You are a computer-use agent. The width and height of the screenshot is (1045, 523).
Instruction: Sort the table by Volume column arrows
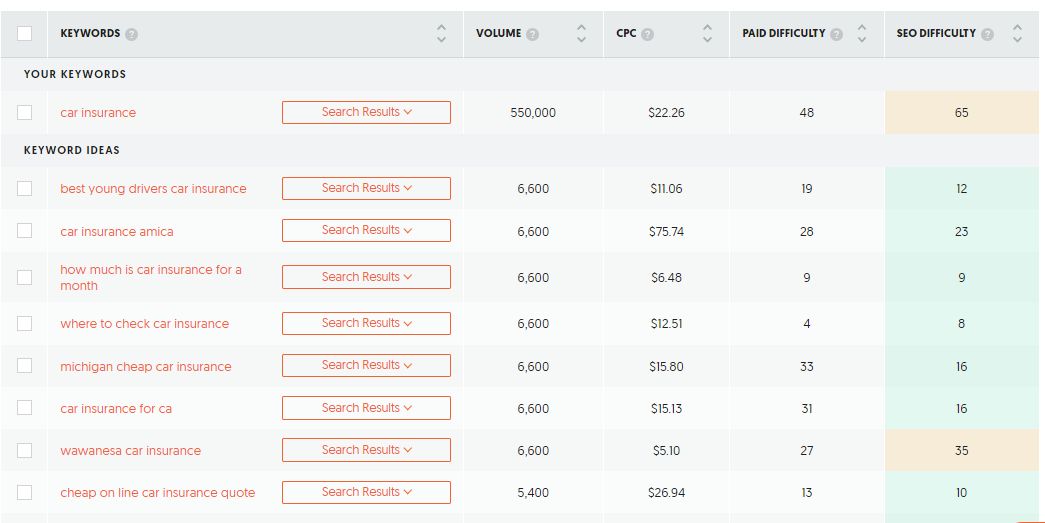pyautogui.click(x=581, y=34)
